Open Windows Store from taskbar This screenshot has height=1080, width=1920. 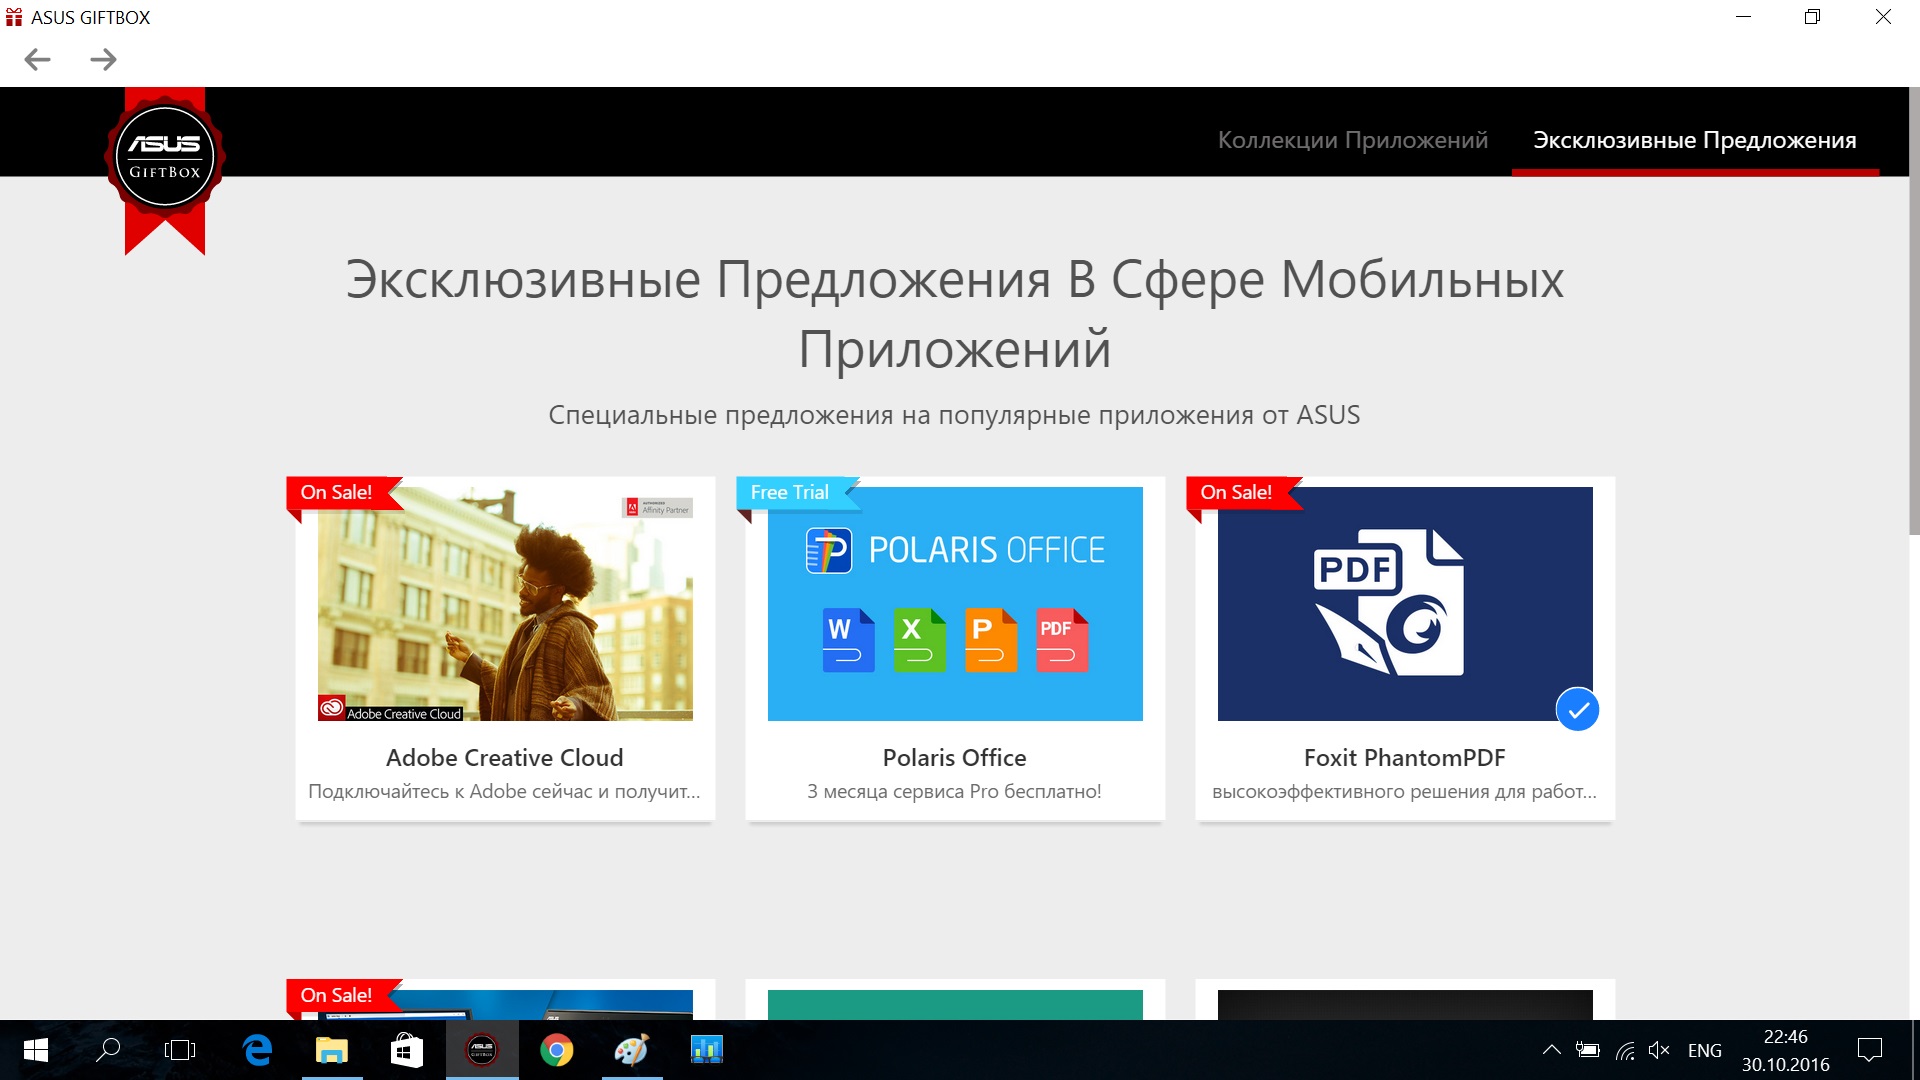pyautogui.click(x=407, y=1050)
